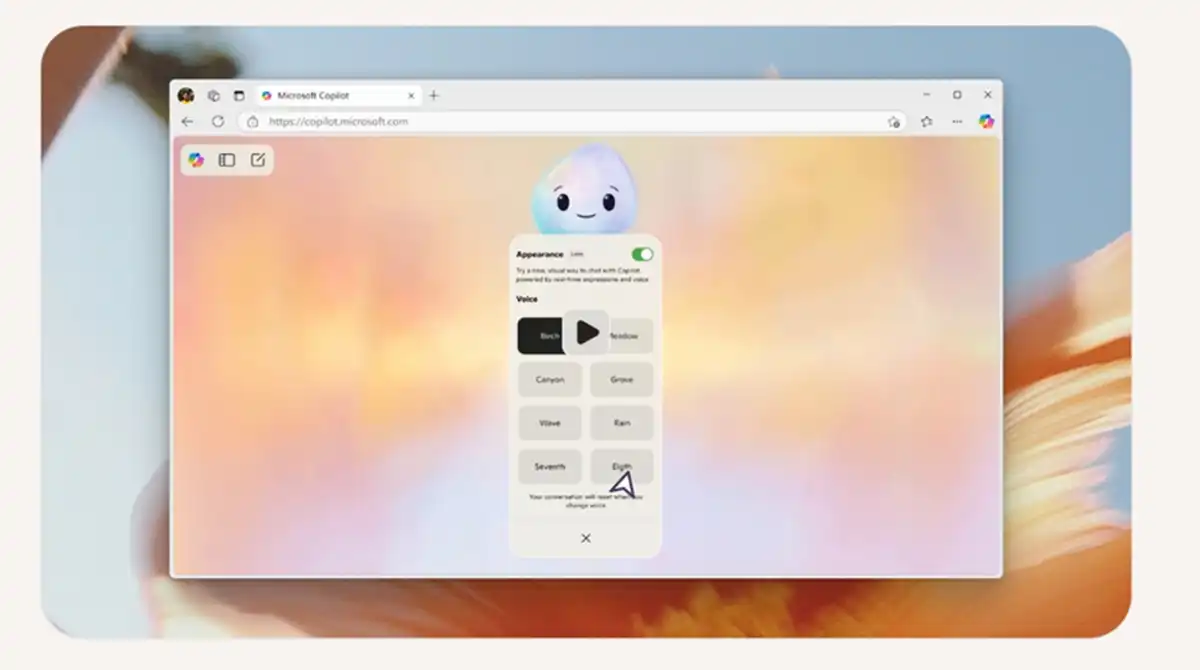This screenshot has height=670, width=1200.
Task: Disable the Appearance toggle
Action: (x=642, y=254)
